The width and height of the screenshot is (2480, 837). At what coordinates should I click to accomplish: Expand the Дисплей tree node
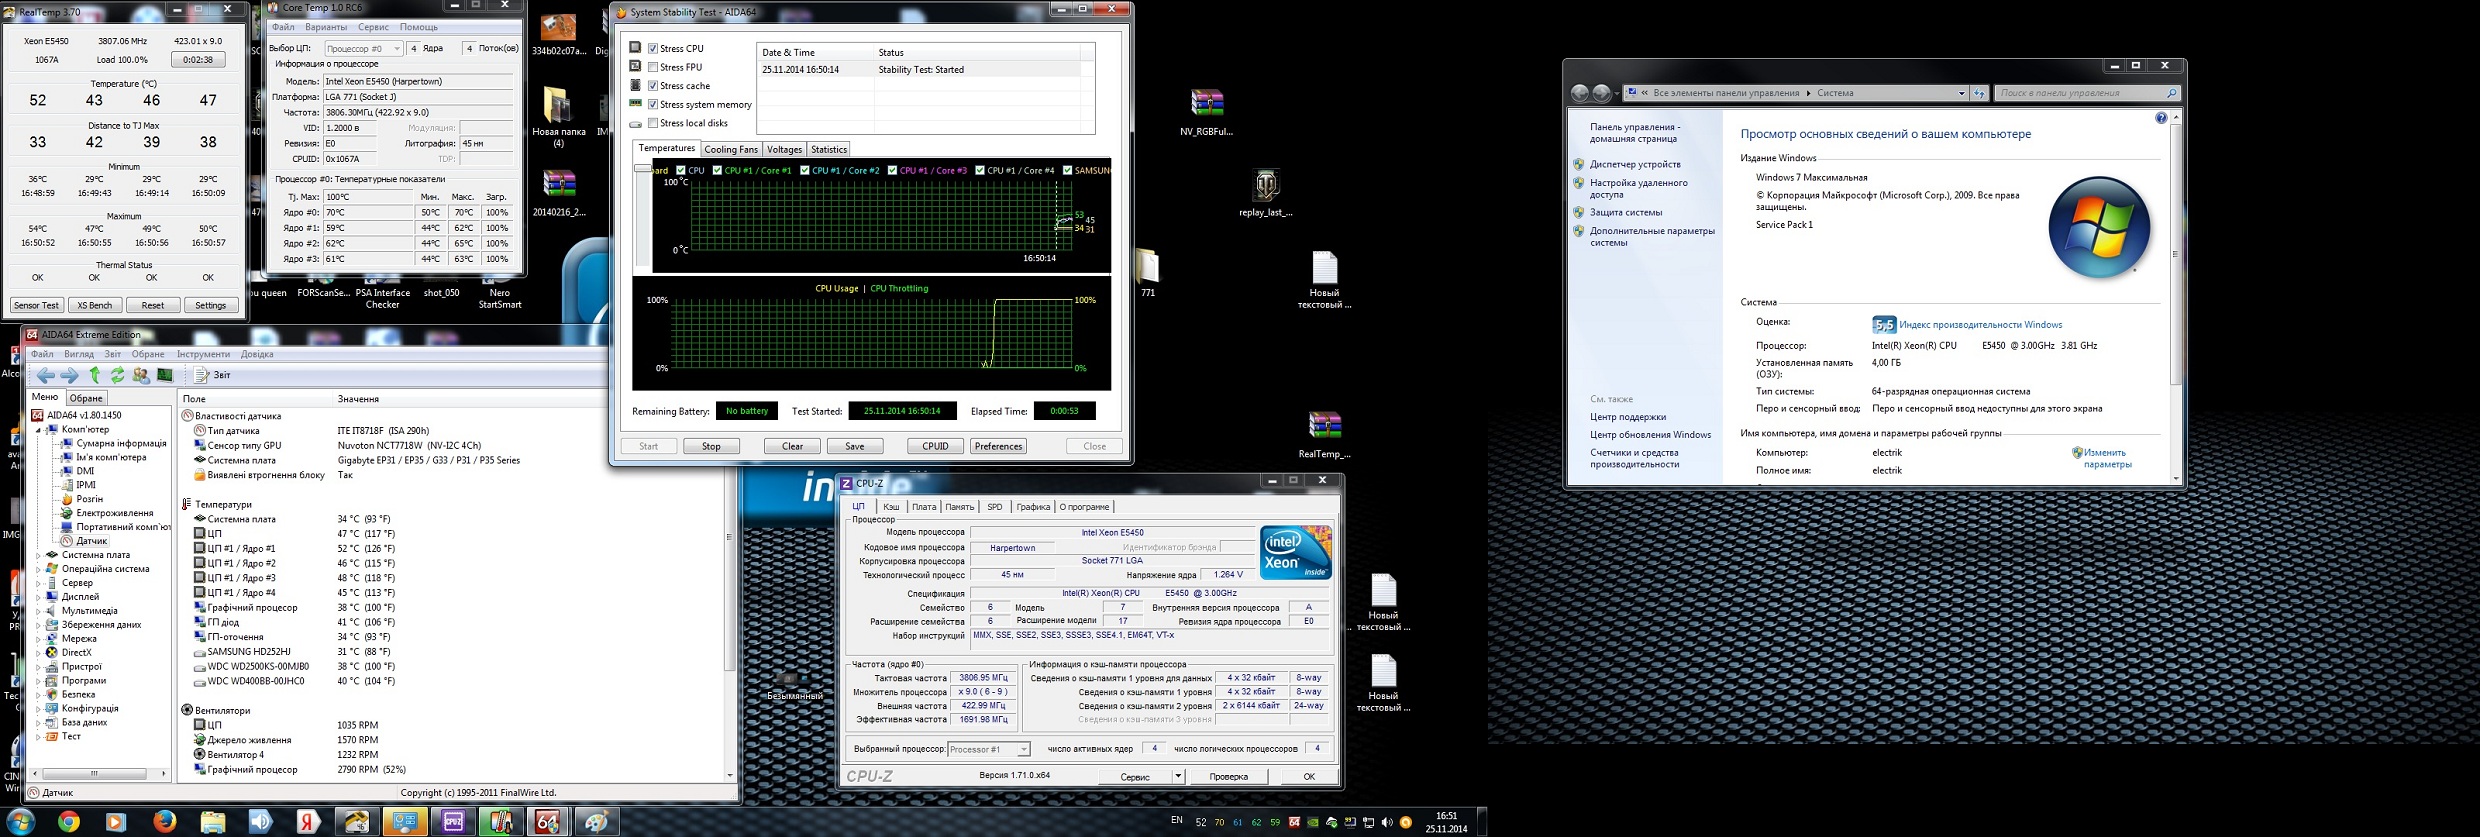coord(39,597)
